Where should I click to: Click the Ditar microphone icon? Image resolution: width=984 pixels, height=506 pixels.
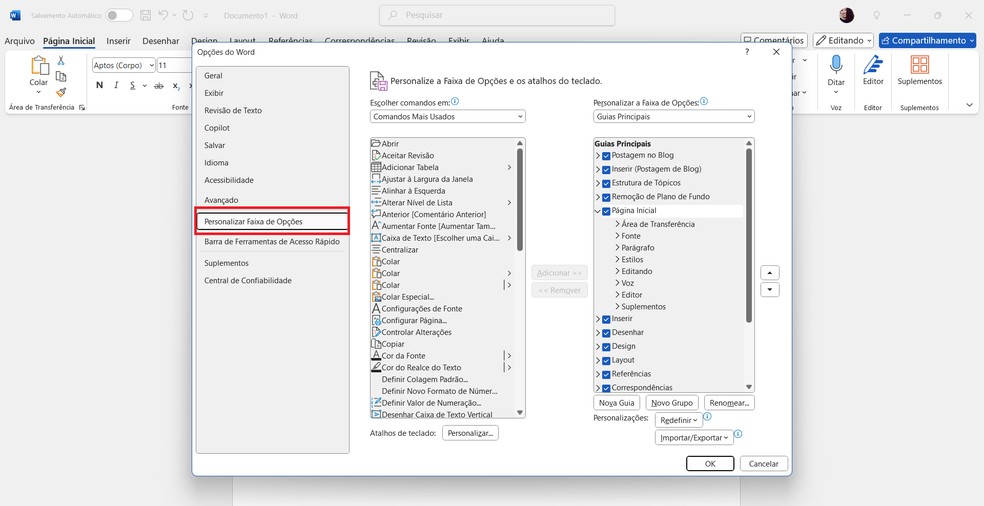[x=836, y=65]
